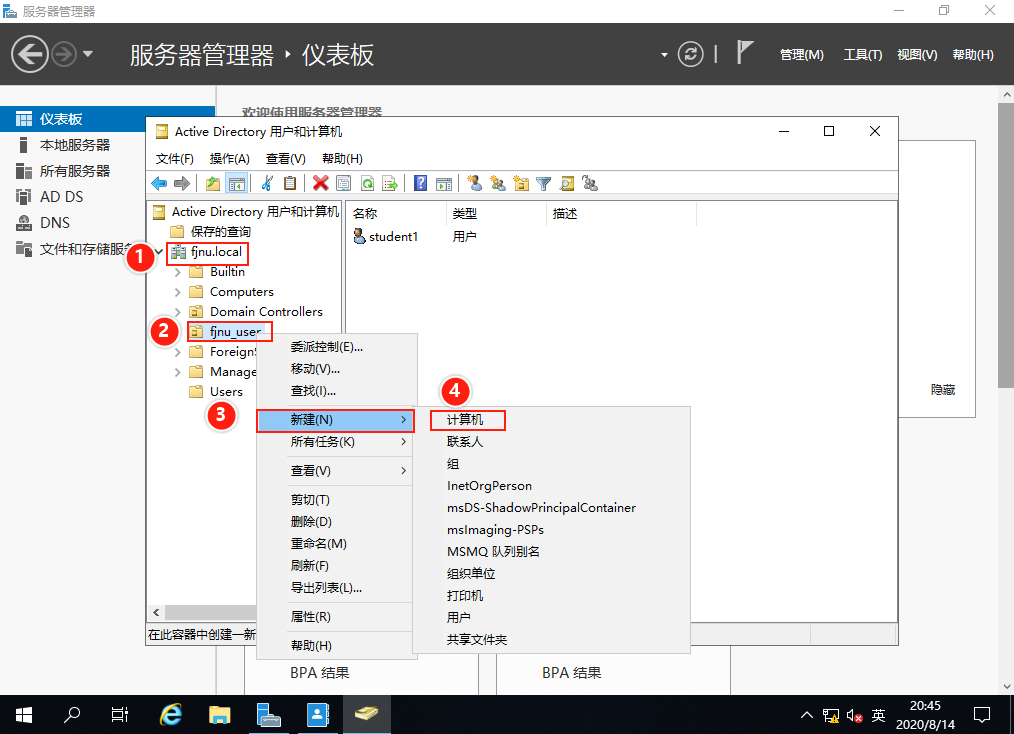
Task: Expand the Computers tree node
Action: click(178, 292)
